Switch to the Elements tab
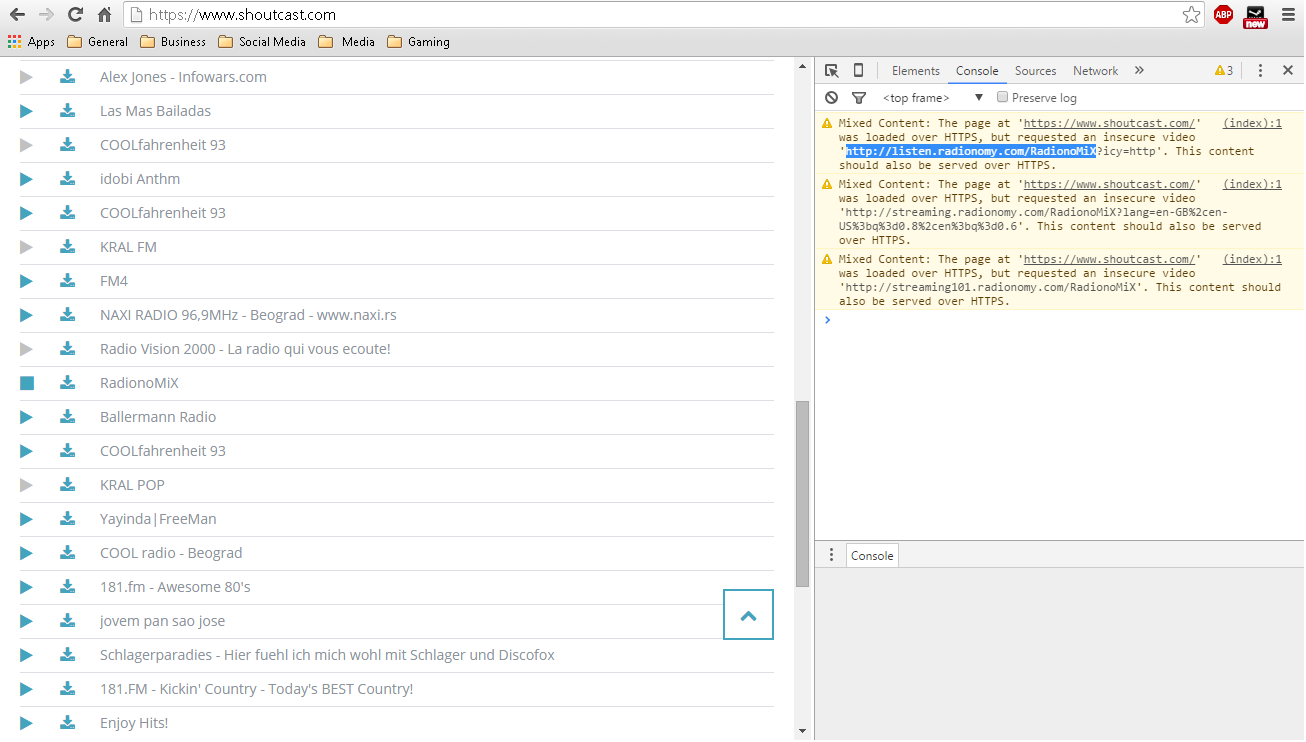The image size is (1306, 742). pos(916,71)
